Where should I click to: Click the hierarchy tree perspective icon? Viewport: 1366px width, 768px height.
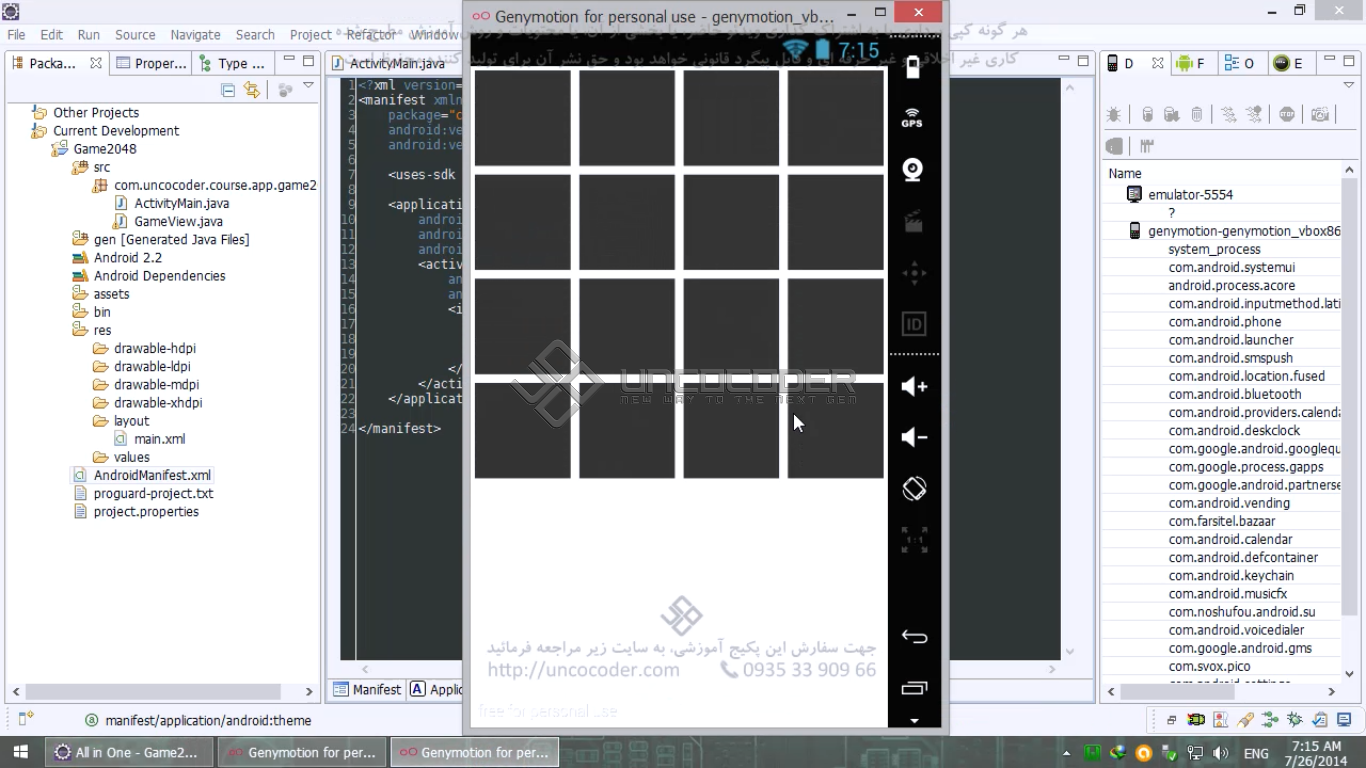(x=1270, y=719)
